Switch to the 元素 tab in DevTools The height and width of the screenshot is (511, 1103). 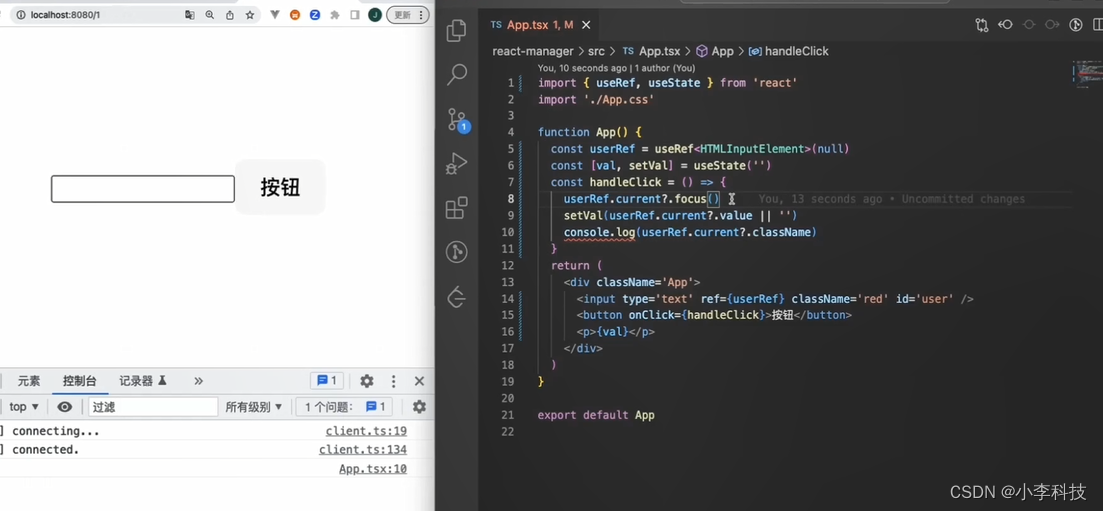click(29, 381)
